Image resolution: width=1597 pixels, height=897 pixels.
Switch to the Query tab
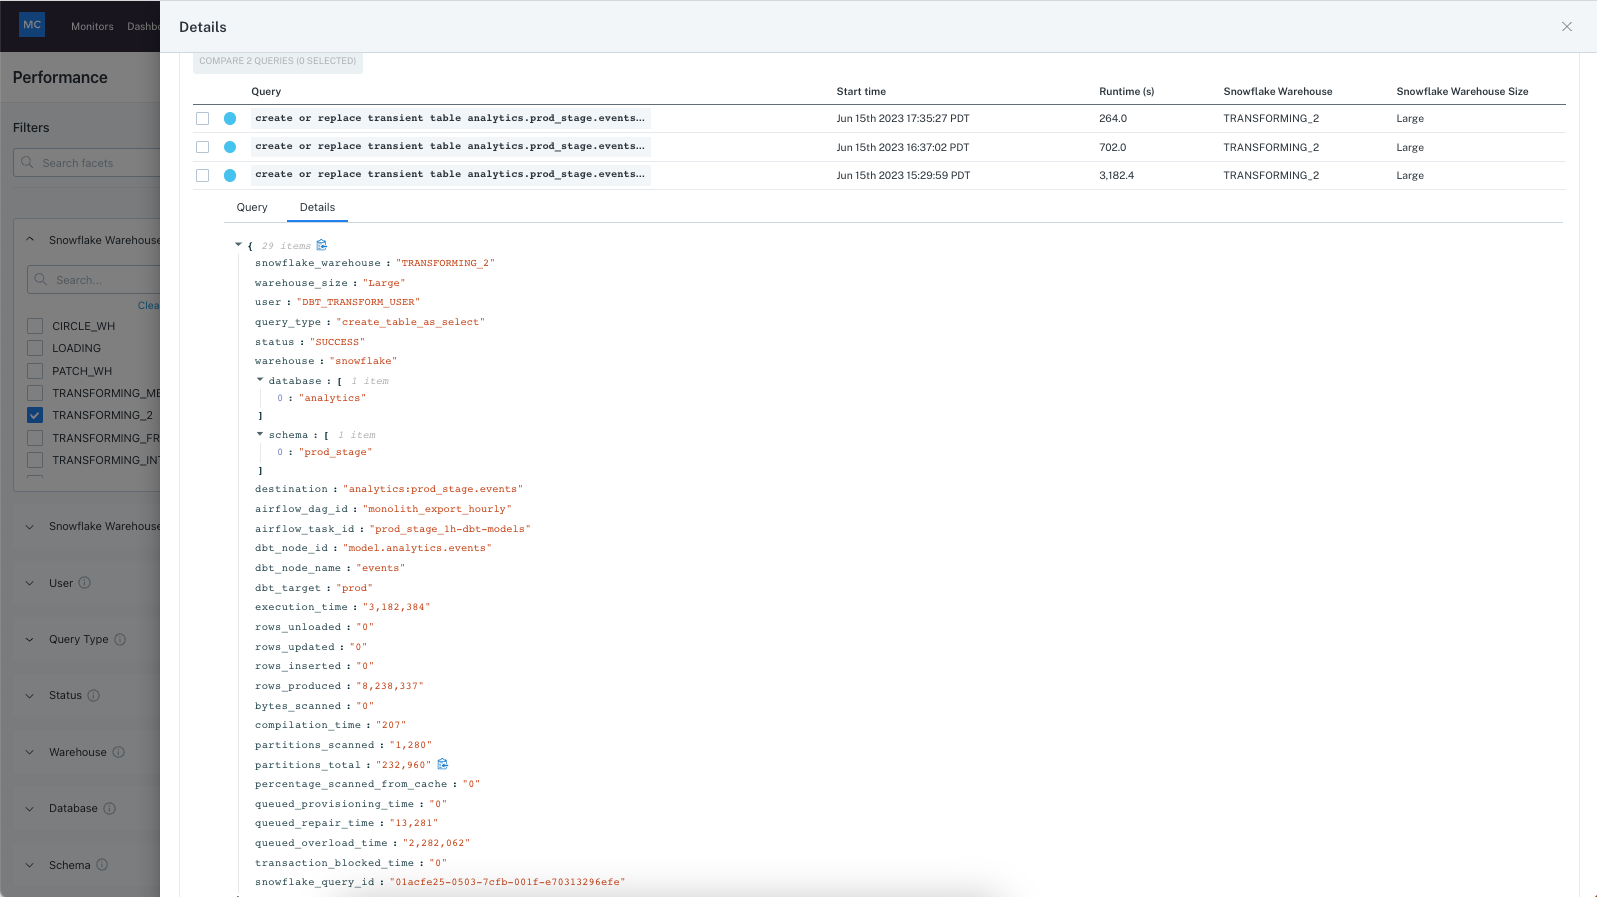click(x=252, y=207)
